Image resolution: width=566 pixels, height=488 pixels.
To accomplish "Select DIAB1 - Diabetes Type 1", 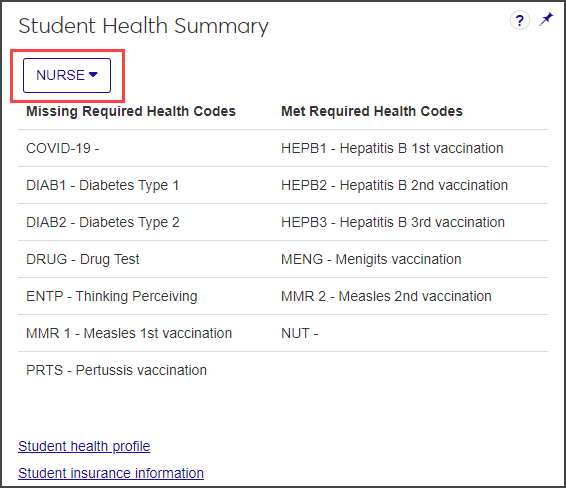I will pos(103,186).
